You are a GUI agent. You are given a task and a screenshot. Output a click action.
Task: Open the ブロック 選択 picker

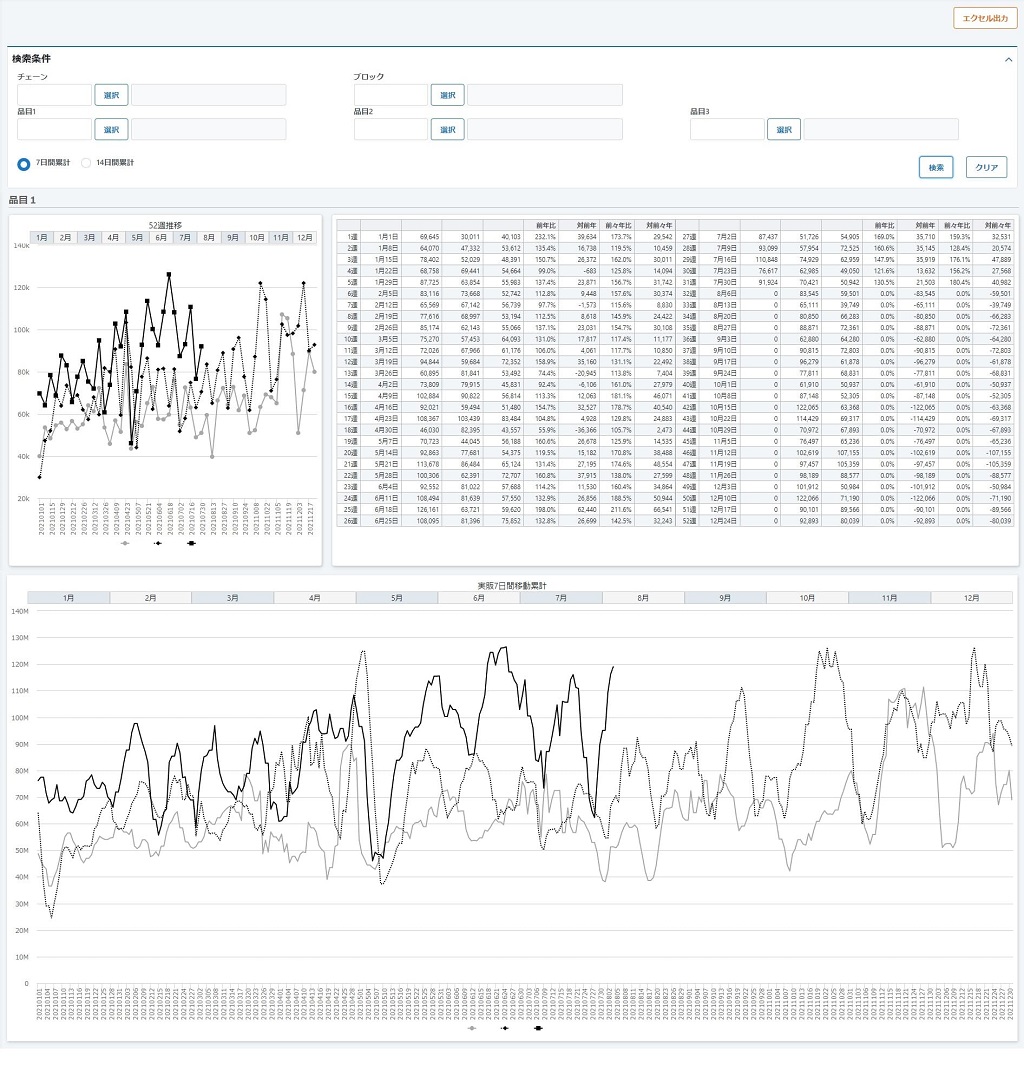447,95
